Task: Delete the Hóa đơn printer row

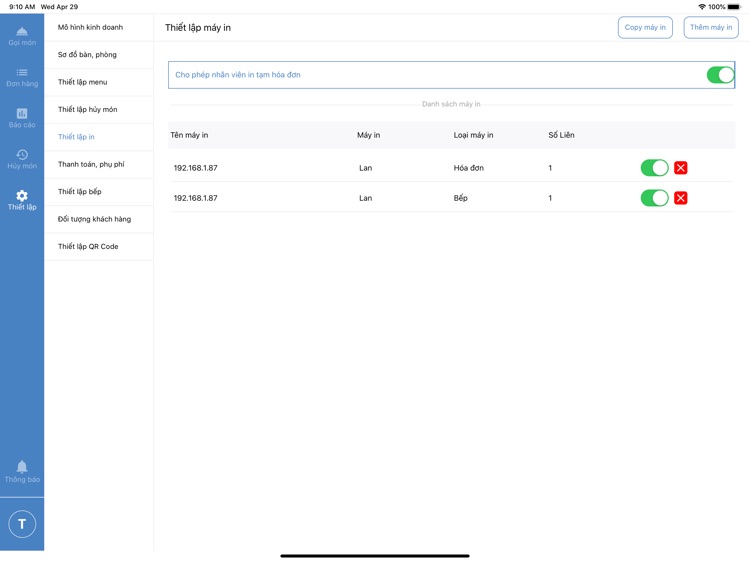Action: pyautogui.click(x=681, y=168)
